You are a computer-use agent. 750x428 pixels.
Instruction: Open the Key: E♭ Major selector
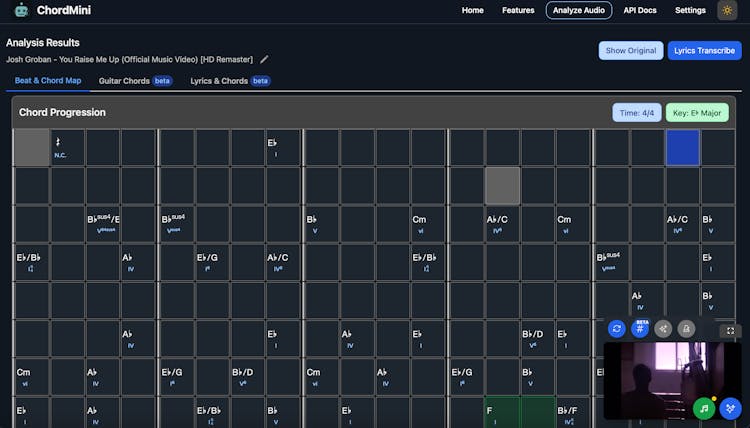click(697, 113)
